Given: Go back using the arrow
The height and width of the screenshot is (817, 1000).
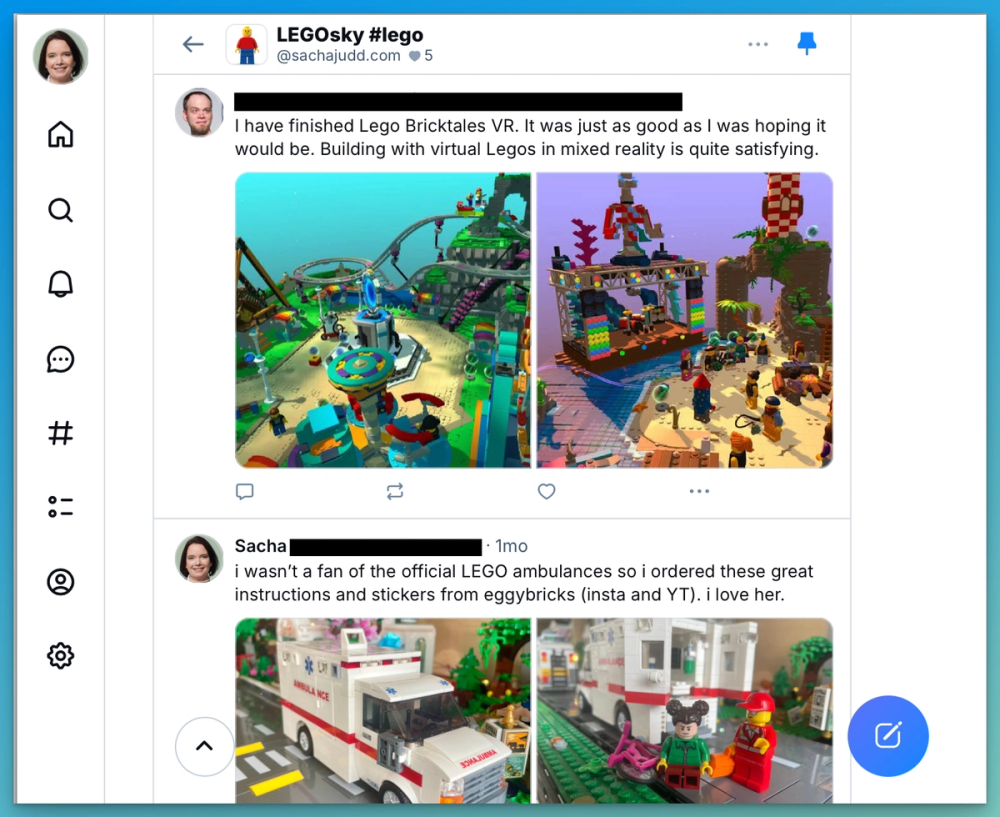Looking at the screenshot, I should point(193,44).
